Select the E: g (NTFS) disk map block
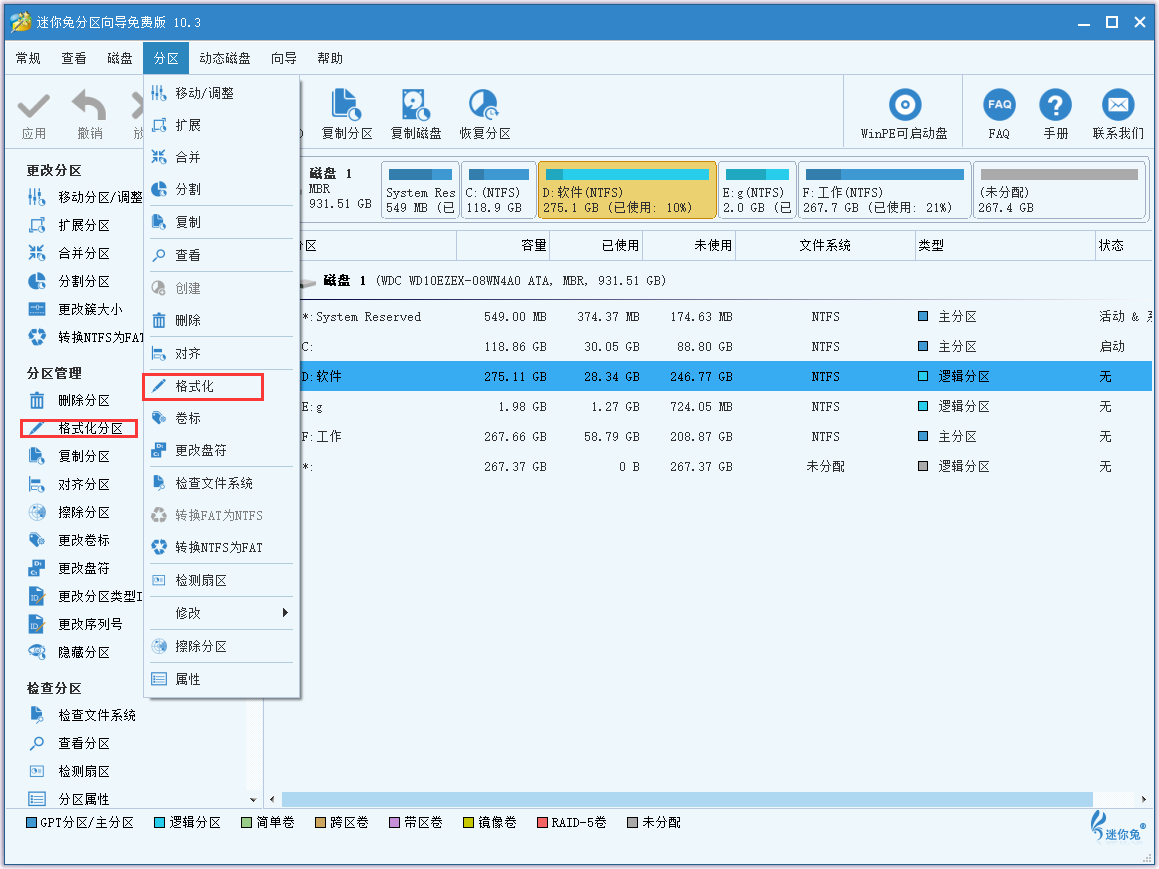Screen dimensions: 1159x869 click(x=757, y=191)
